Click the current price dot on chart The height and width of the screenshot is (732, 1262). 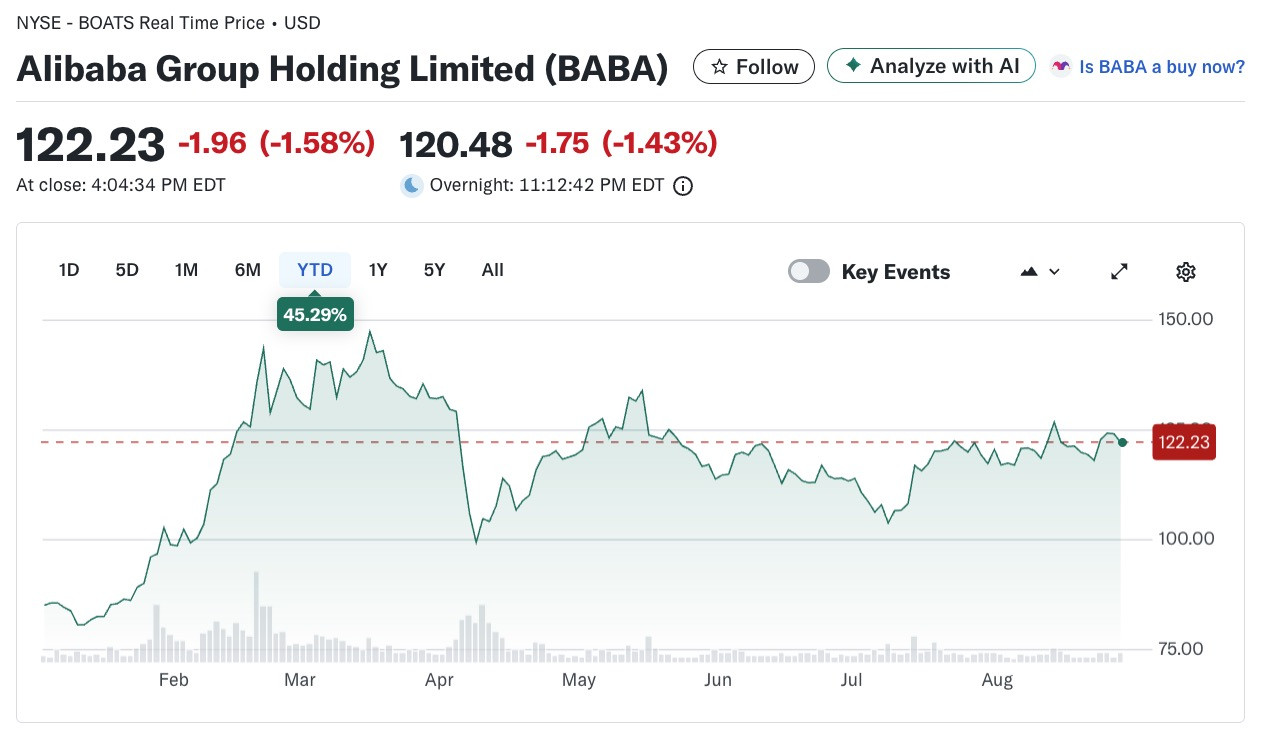[x=1123, y=442]
